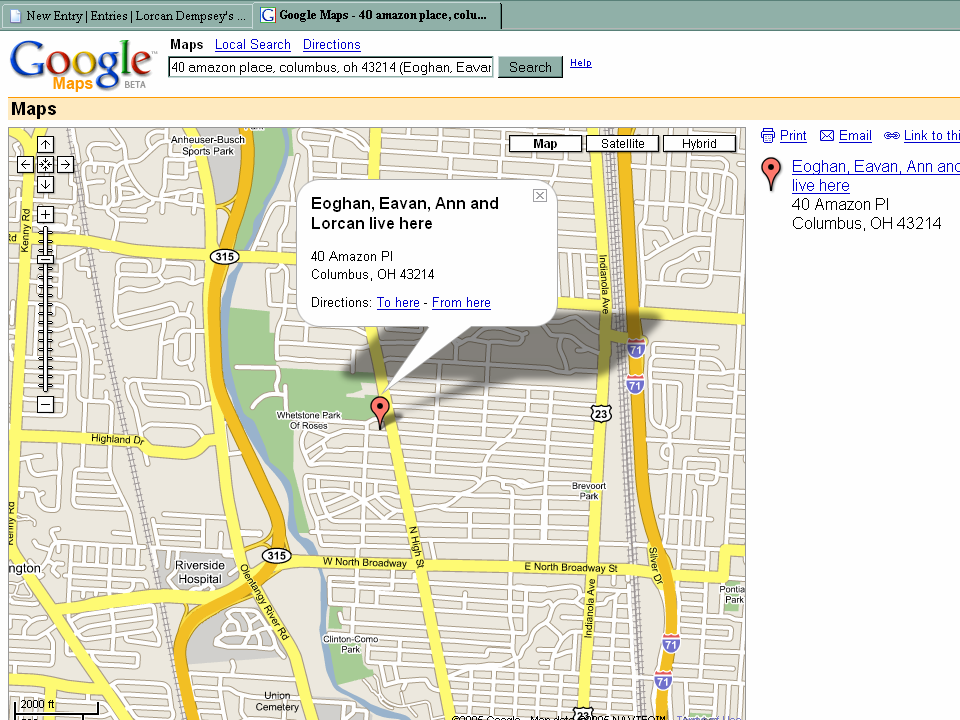Zoom out with the minus button
This screenshot has height=720, width=960.
pos(45,404)
